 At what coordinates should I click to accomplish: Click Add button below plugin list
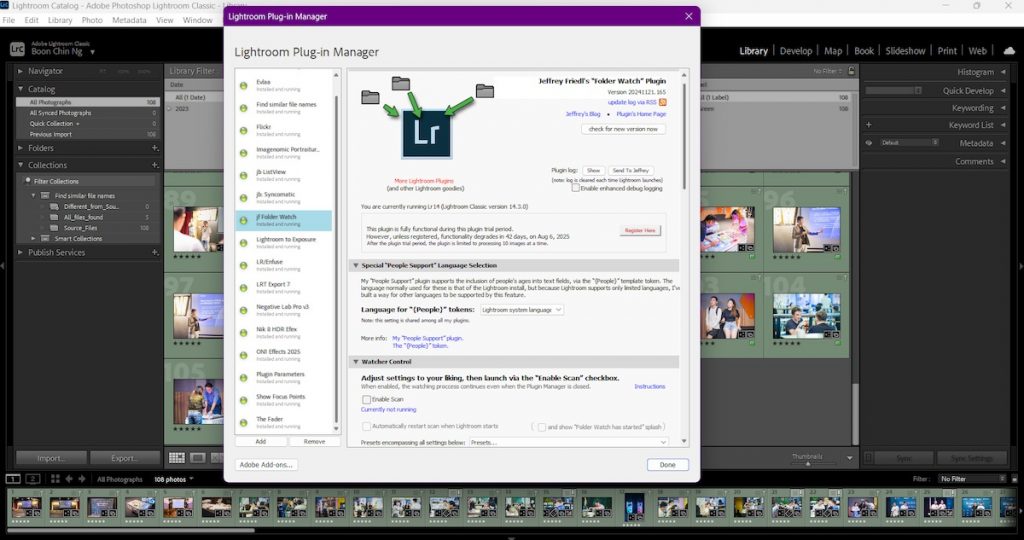(261, 441)
